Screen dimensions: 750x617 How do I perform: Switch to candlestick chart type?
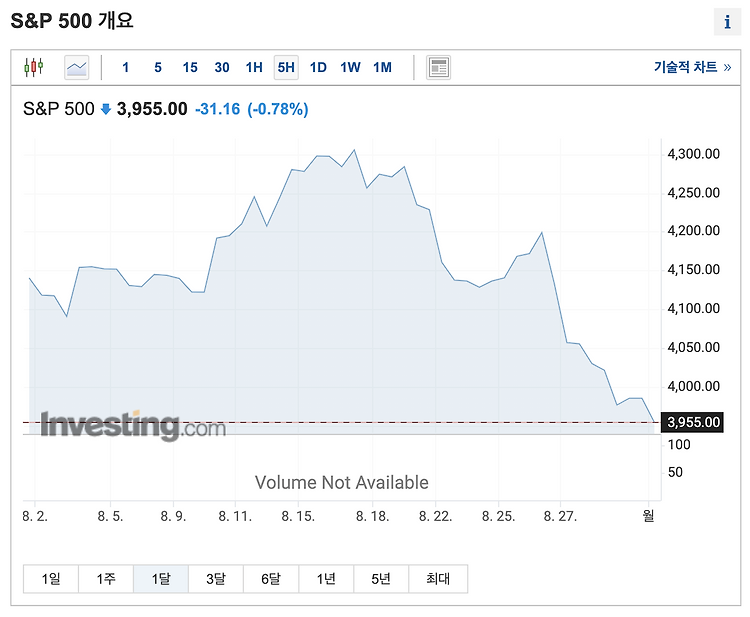[x=33, y=67]
